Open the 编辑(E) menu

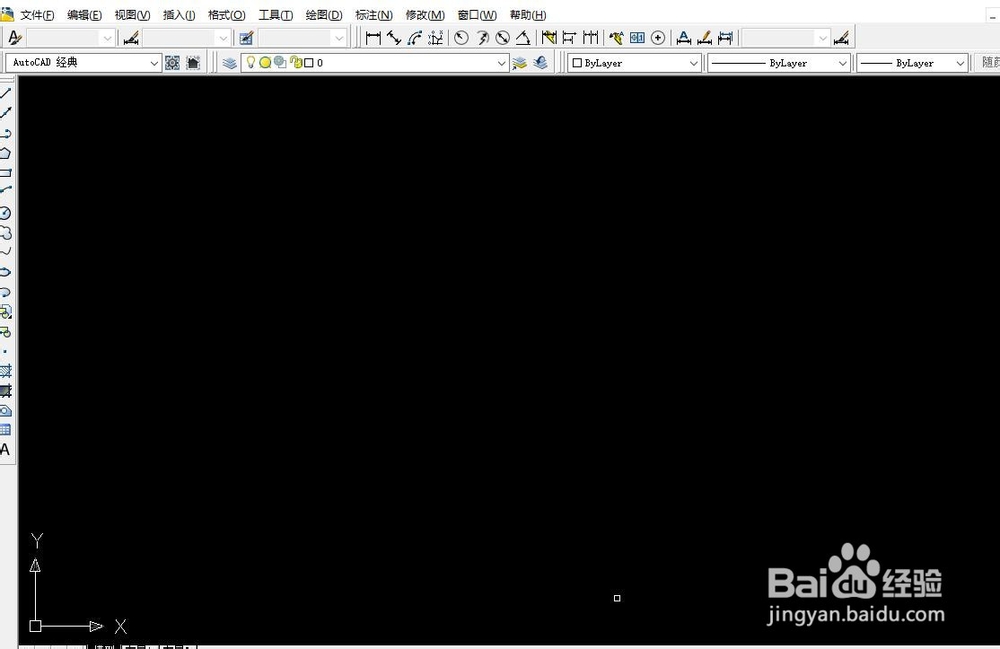[84, 15]
